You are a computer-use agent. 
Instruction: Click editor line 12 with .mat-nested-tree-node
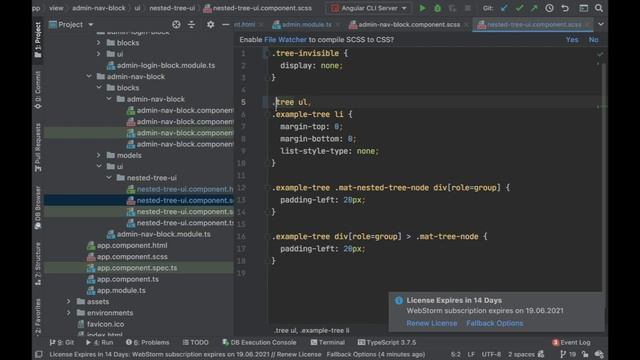click(x=391, y=188)
